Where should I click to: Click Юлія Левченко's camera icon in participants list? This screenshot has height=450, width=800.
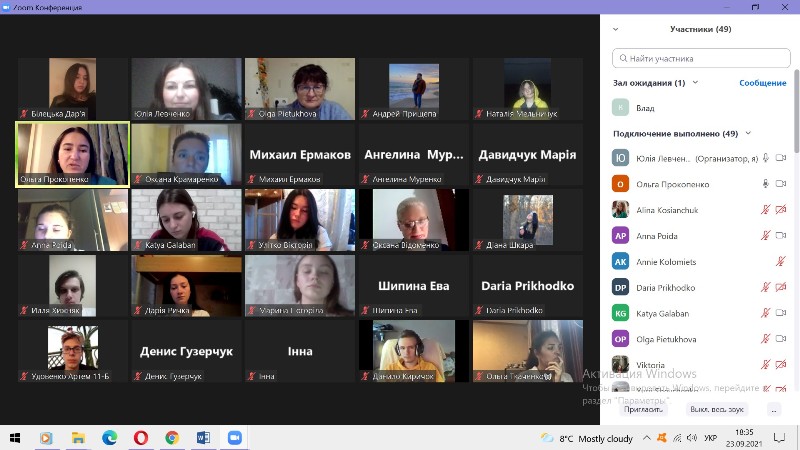tap(781, 158)
